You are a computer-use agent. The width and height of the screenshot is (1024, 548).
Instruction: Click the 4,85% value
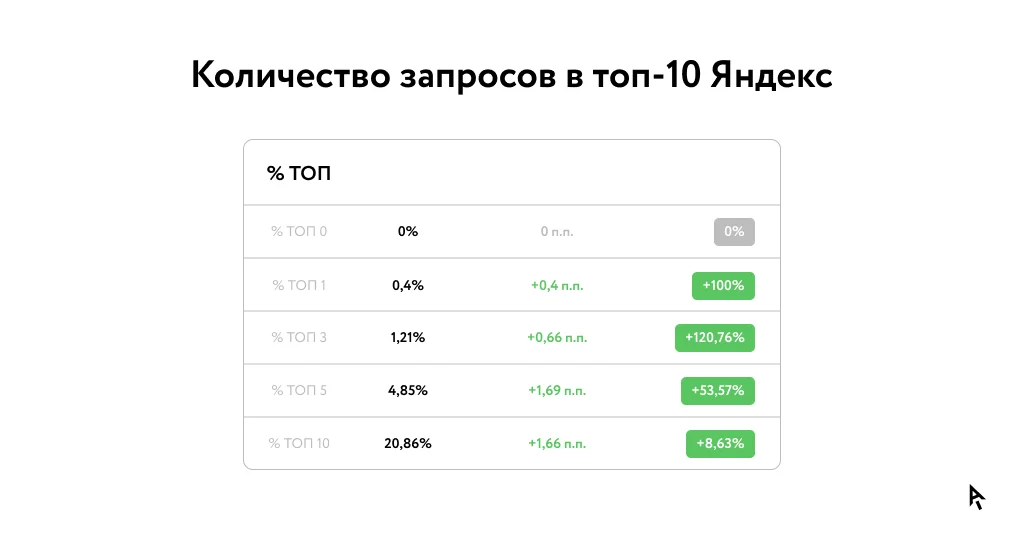point(408,391)
